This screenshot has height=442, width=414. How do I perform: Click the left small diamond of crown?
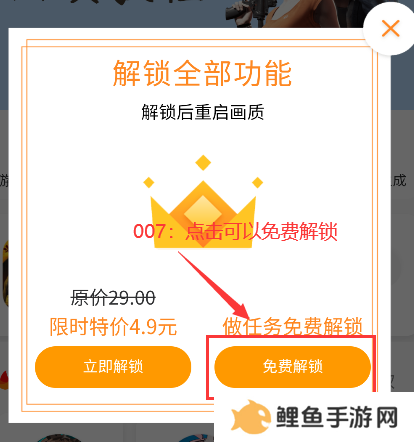[x=149, y=182]
